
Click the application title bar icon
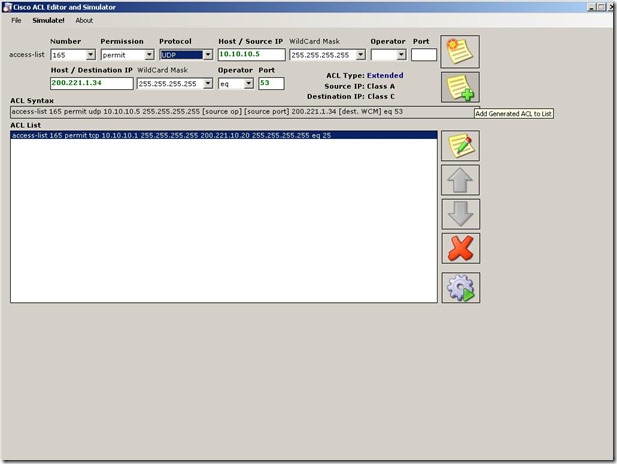[x=7, y=7]
